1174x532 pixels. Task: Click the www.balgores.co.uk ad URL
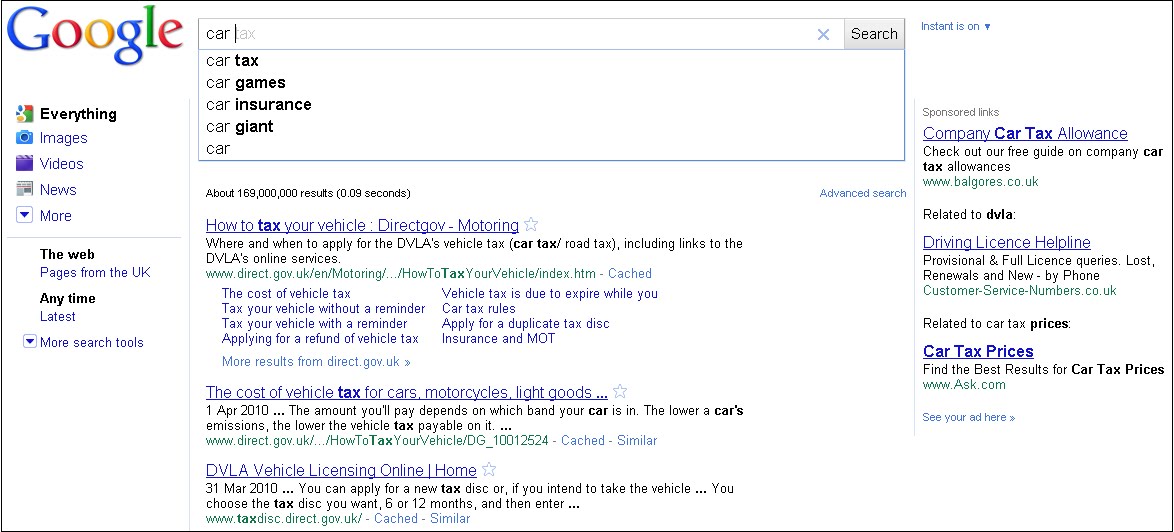[x=980, y=181]
